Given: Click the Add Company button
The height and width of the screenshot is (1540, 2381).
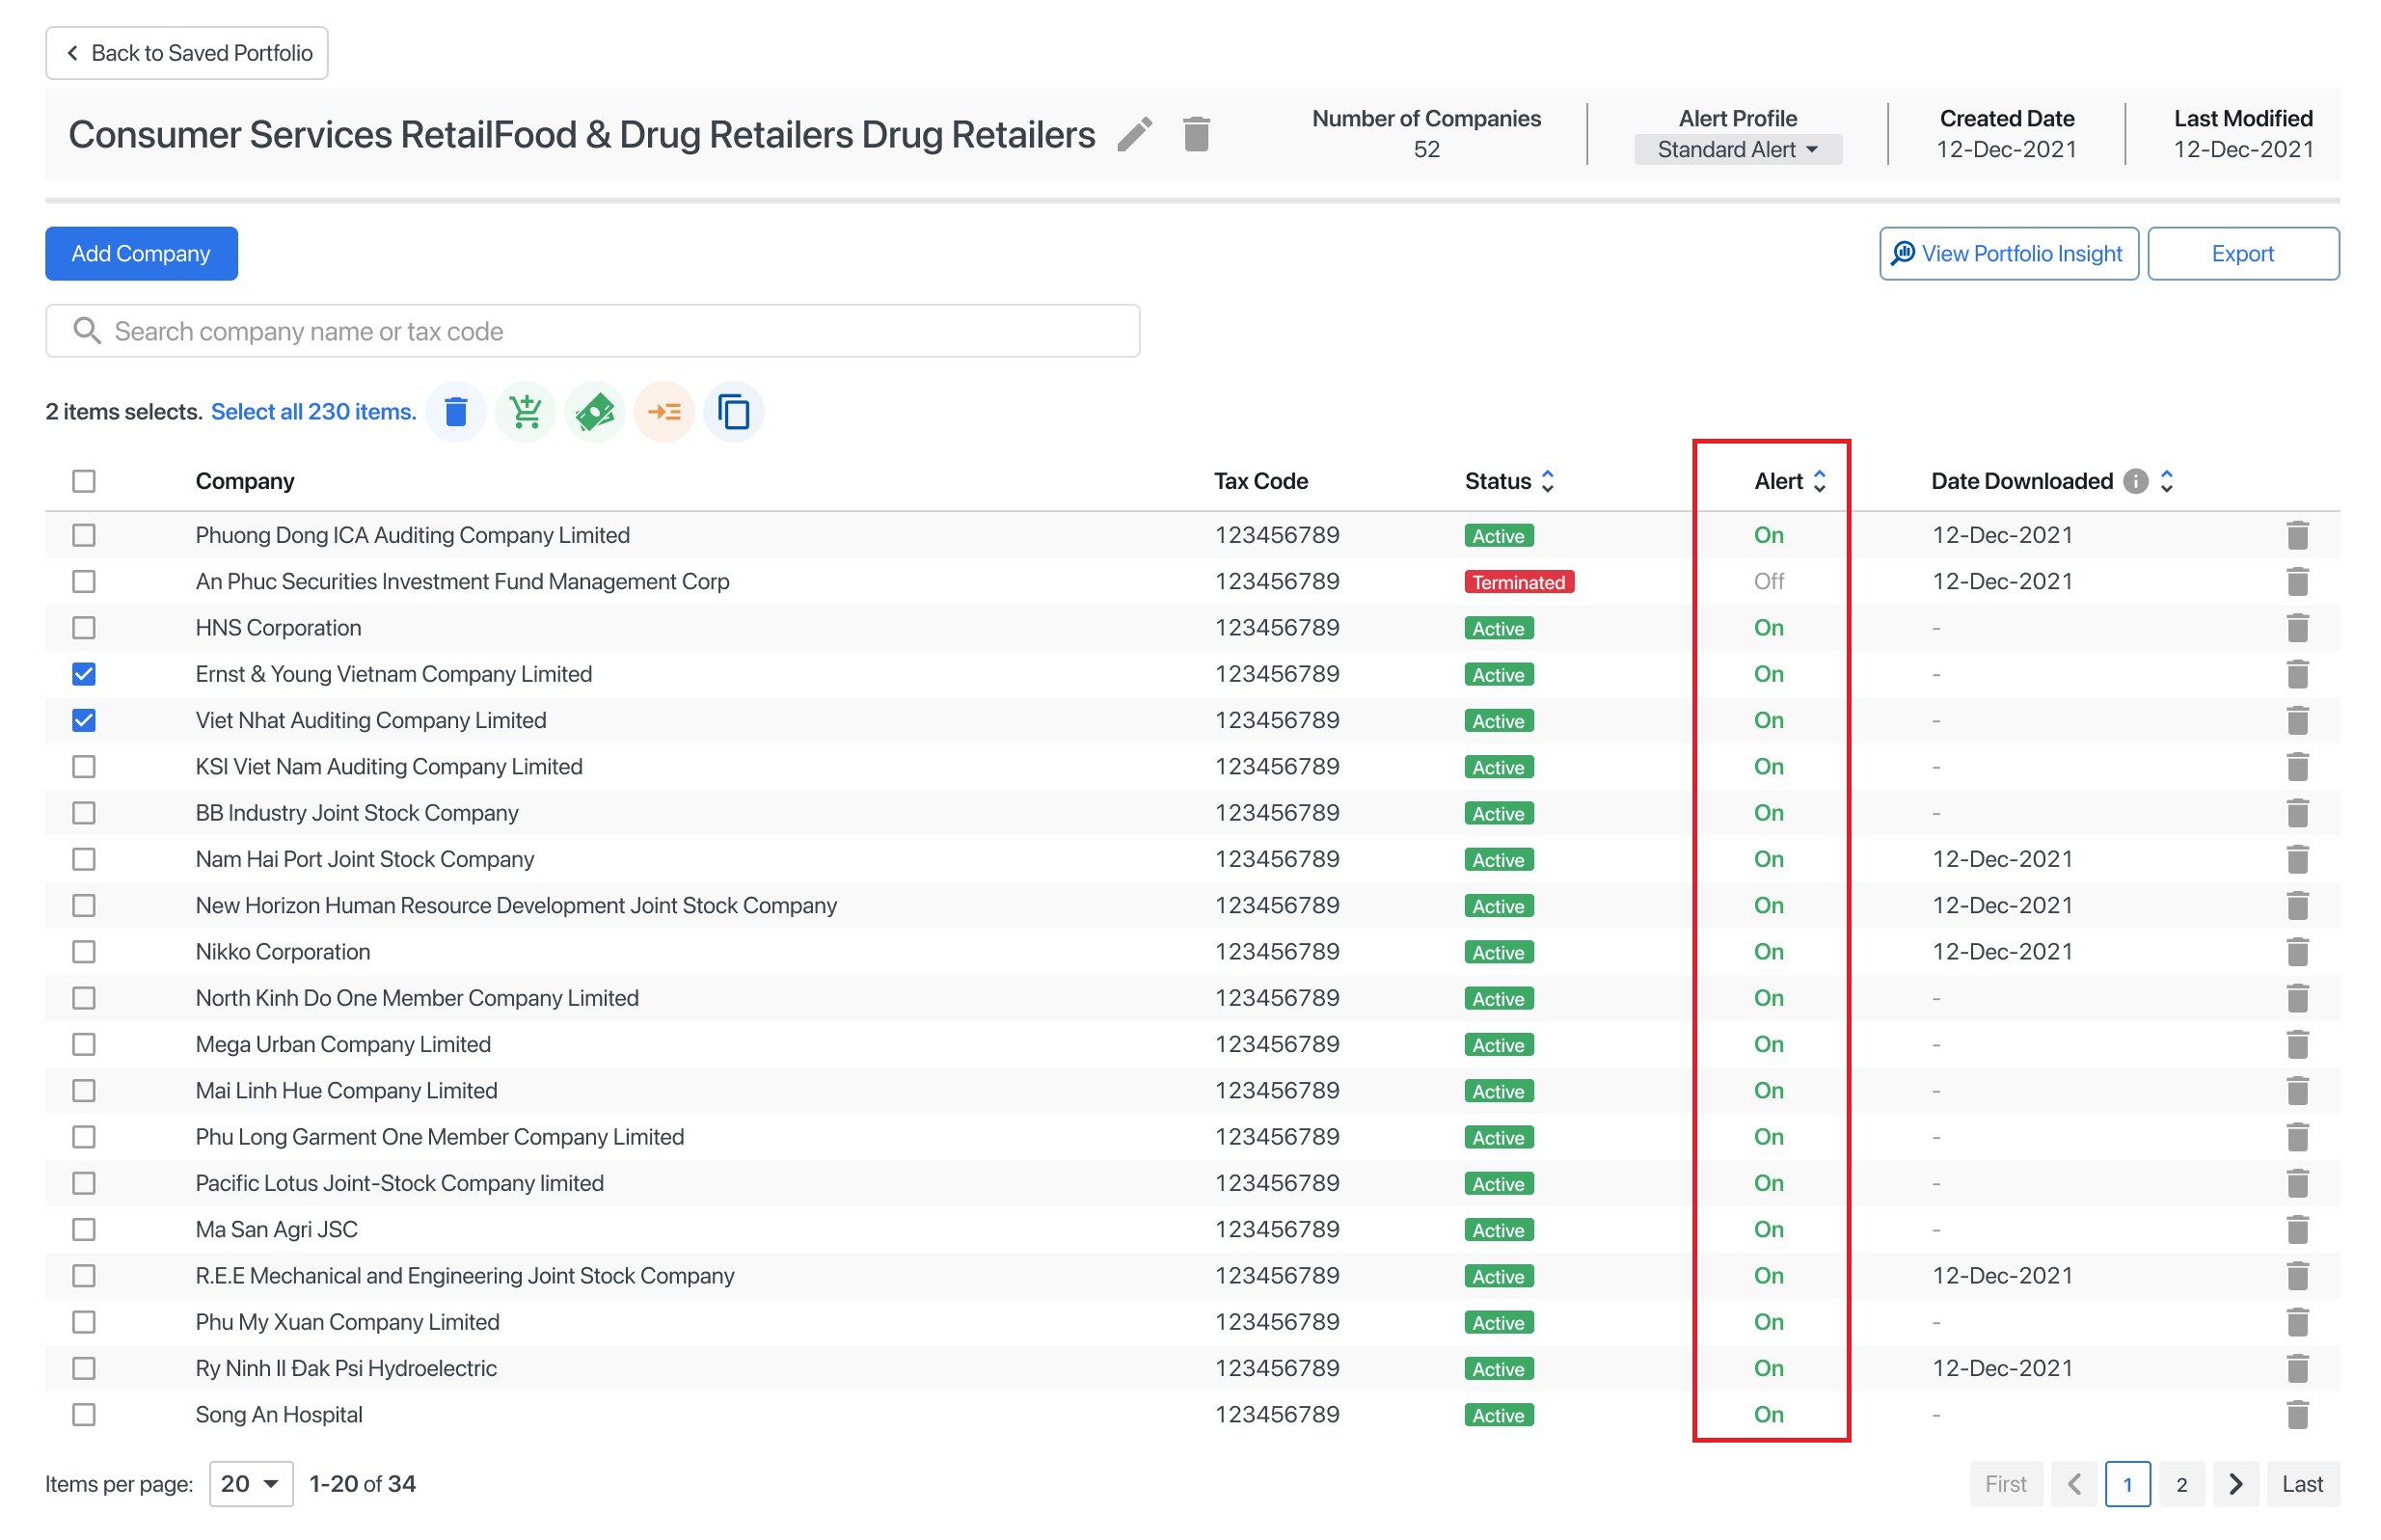Looking at the screenshot, I should [x=141, y=254].
